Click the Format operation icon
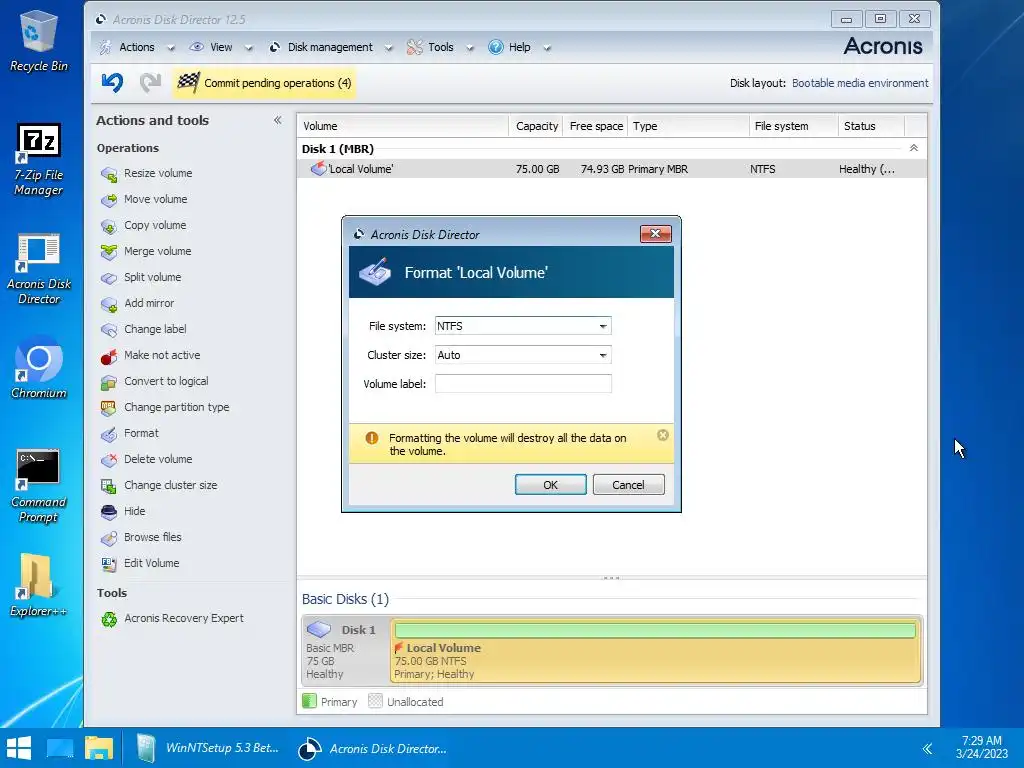 [108, 434]
